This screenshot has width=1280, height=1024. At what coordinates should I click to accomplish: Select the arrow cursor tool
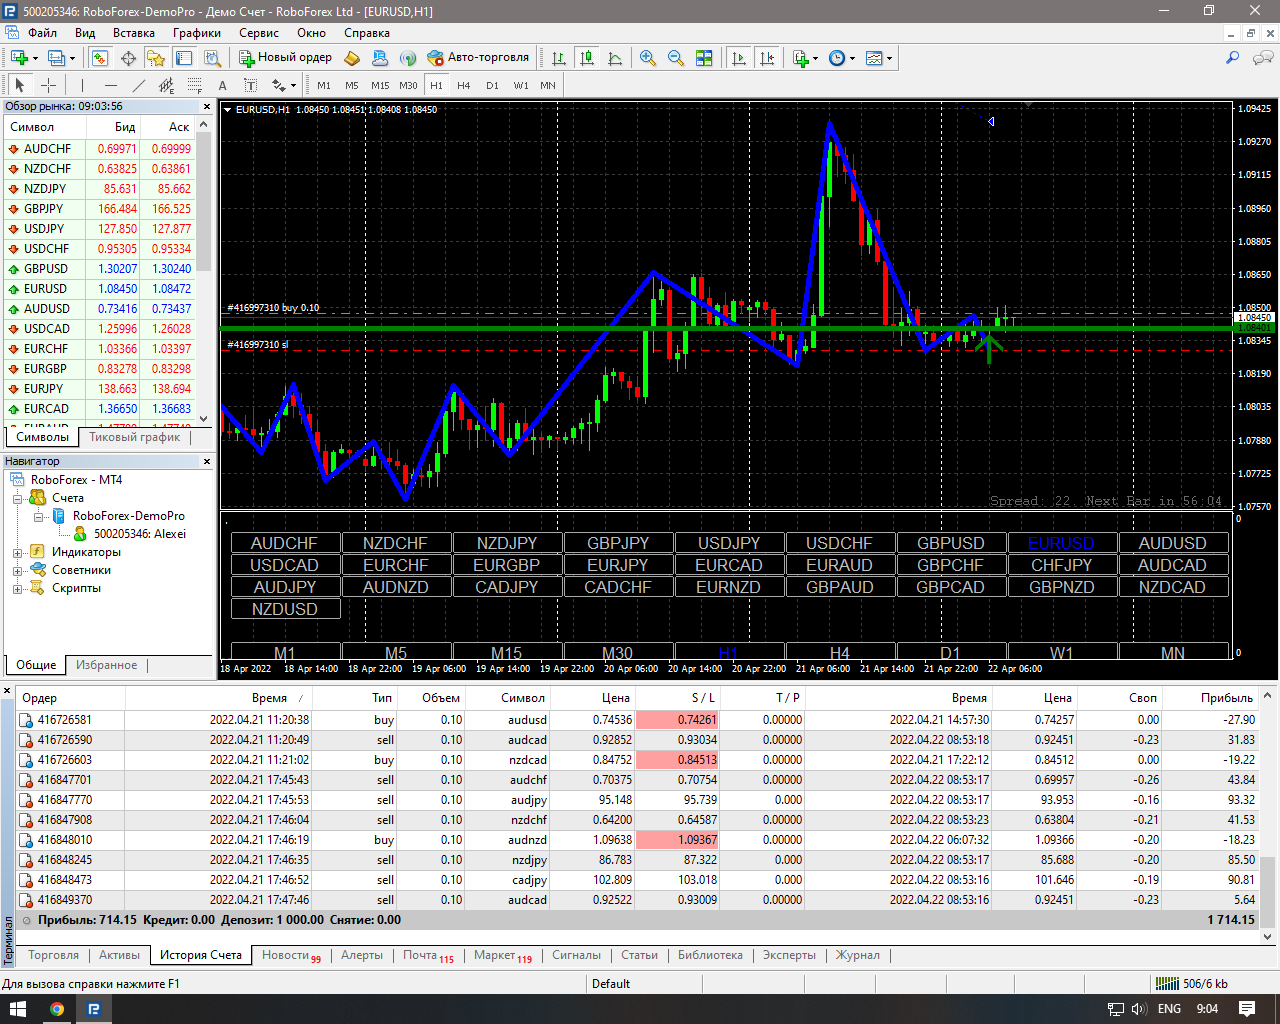20,85
